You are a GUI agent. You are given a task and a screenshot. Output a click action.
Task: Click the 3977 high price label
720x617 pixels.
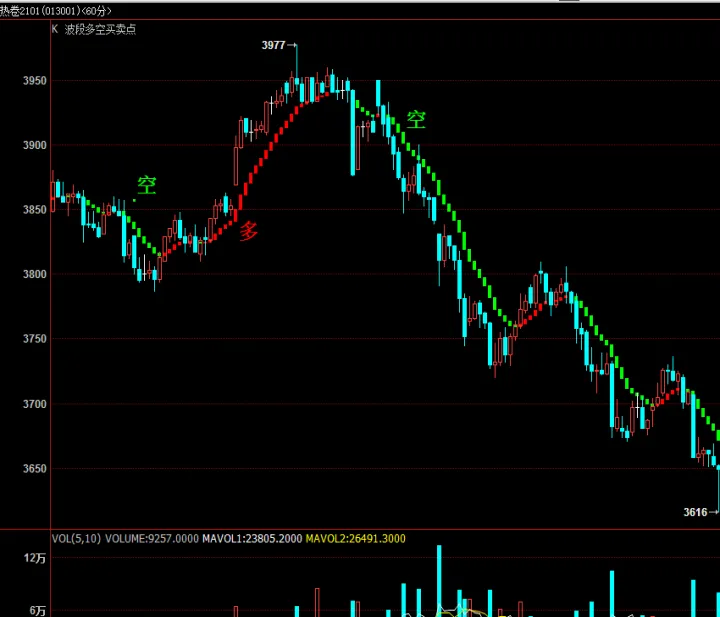point(273,45)
